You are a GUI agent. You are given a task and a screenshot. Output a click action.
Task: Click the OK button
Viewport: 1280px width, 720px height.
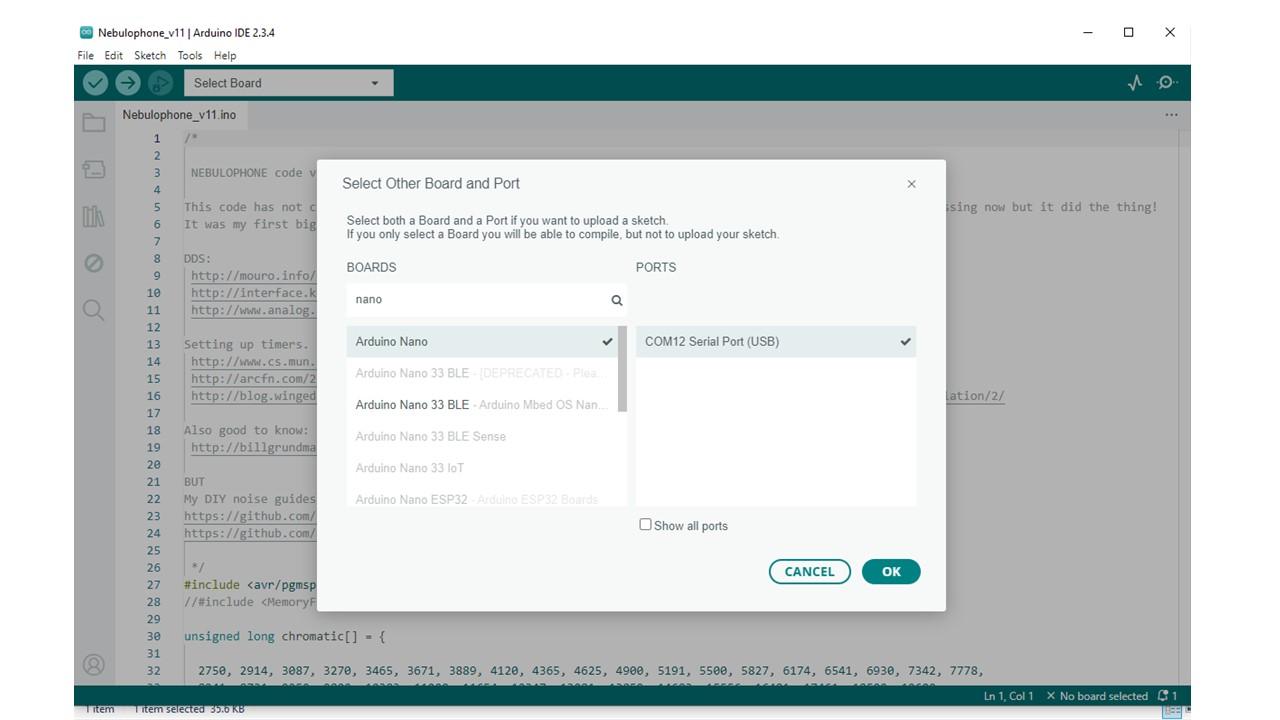(x=891, y=572)
